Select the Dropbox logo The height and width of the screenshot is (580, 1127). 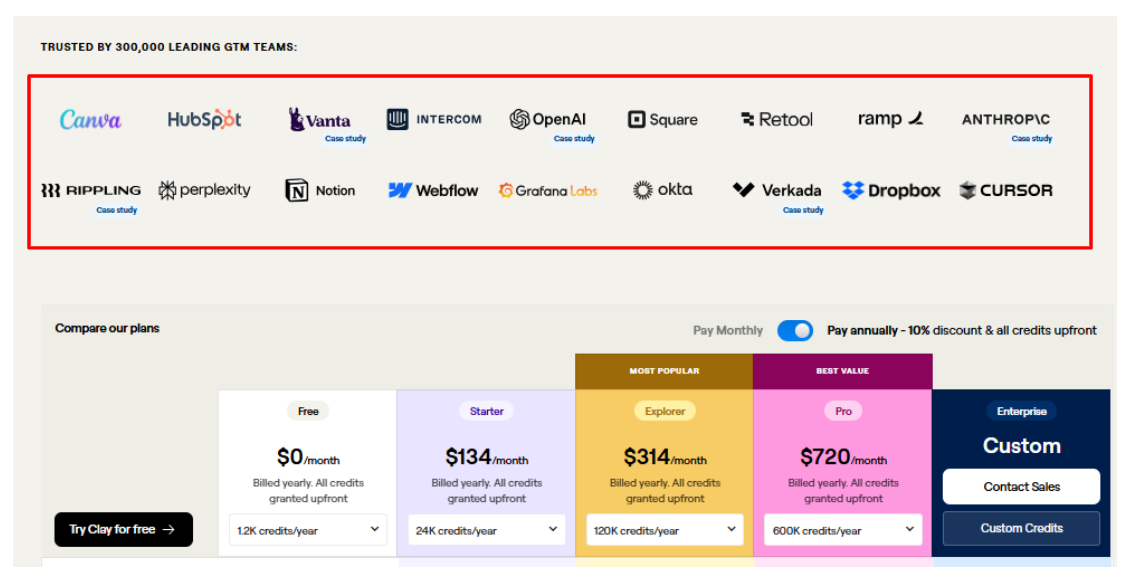click(x=891, y=190)
